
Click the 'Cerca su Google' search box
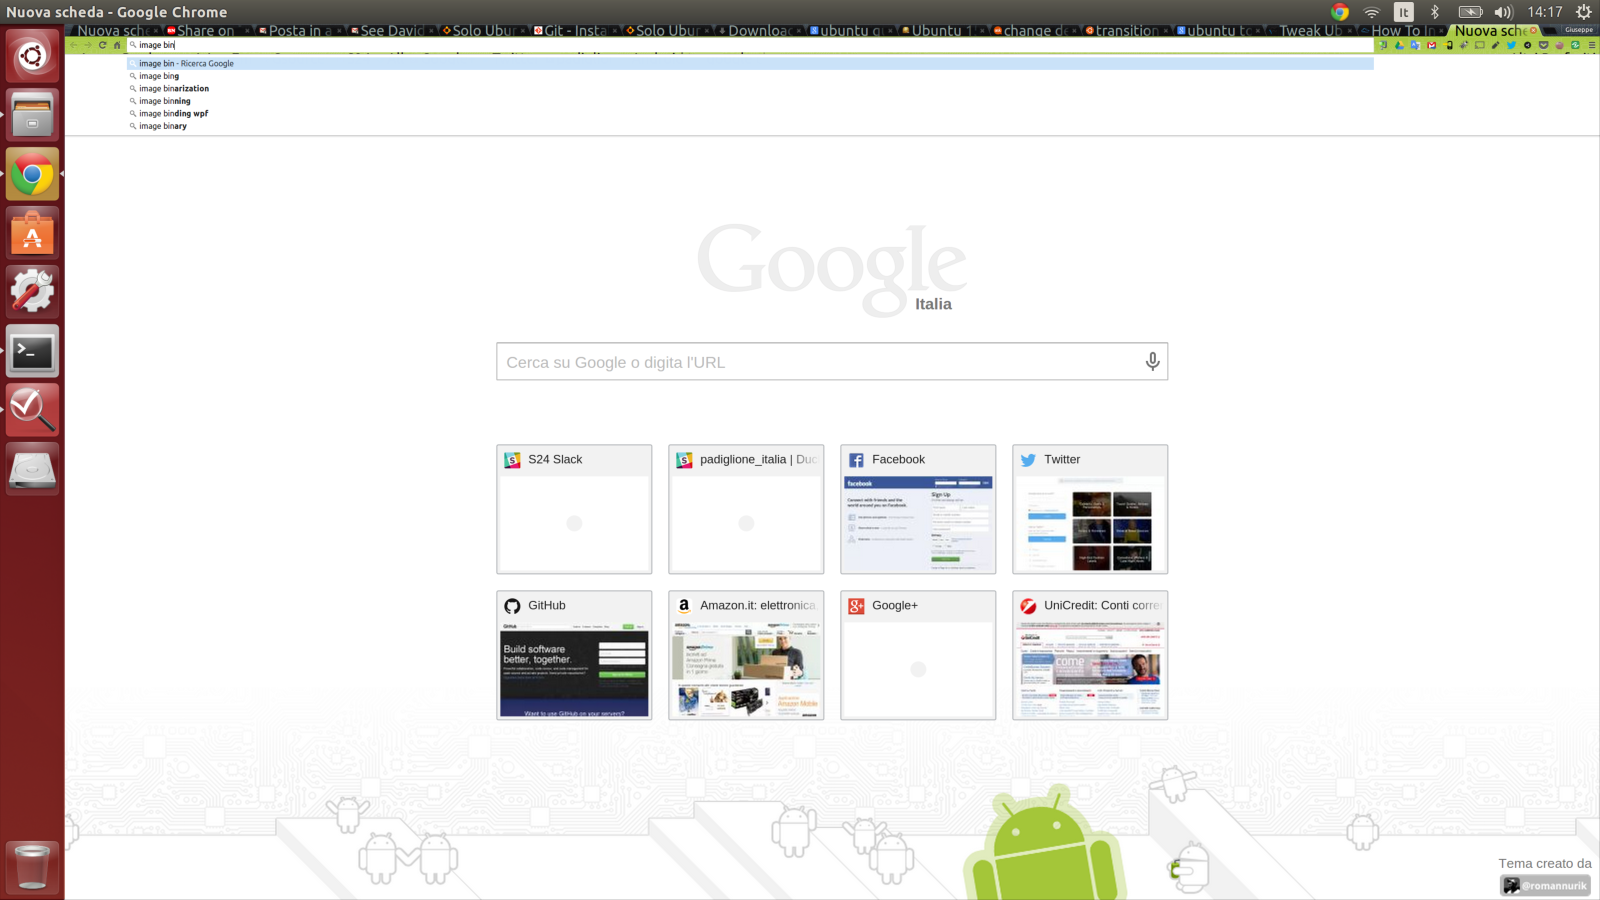tap(832, 362)
